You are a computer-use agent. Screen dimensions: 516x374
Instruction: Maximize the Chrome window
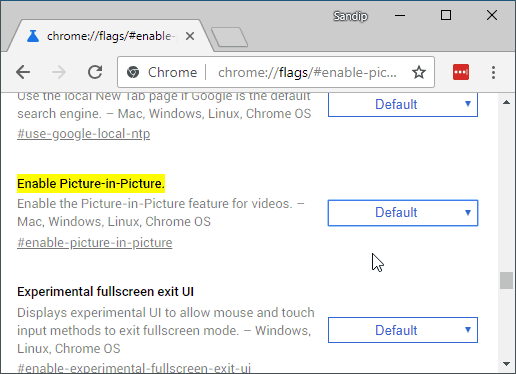click(446, 15)
